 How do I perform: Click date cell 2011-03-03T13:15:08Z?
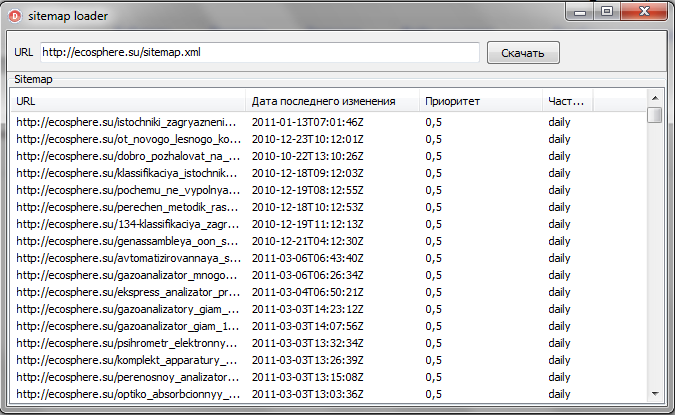pos(307,377)
